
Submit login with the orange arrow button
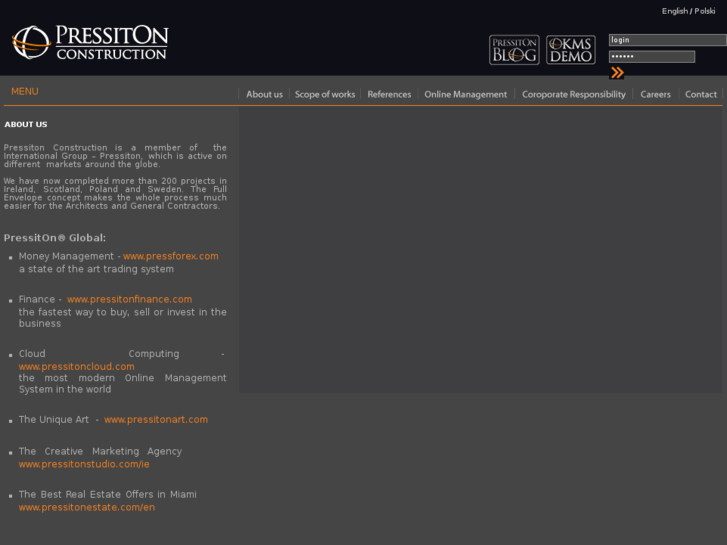617,72
